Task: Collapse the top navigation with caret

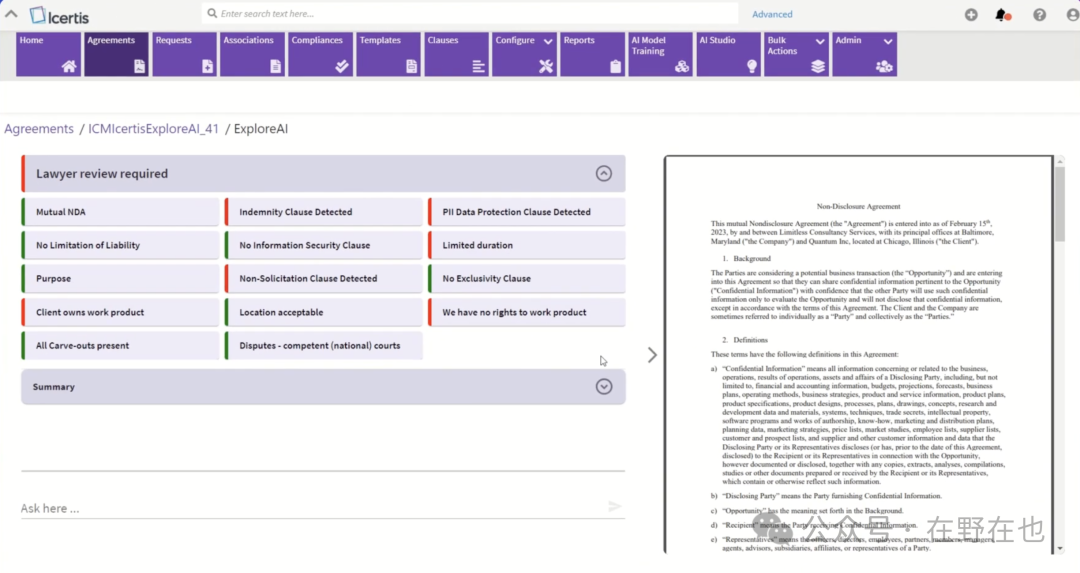Action: [x=11, y=14]
